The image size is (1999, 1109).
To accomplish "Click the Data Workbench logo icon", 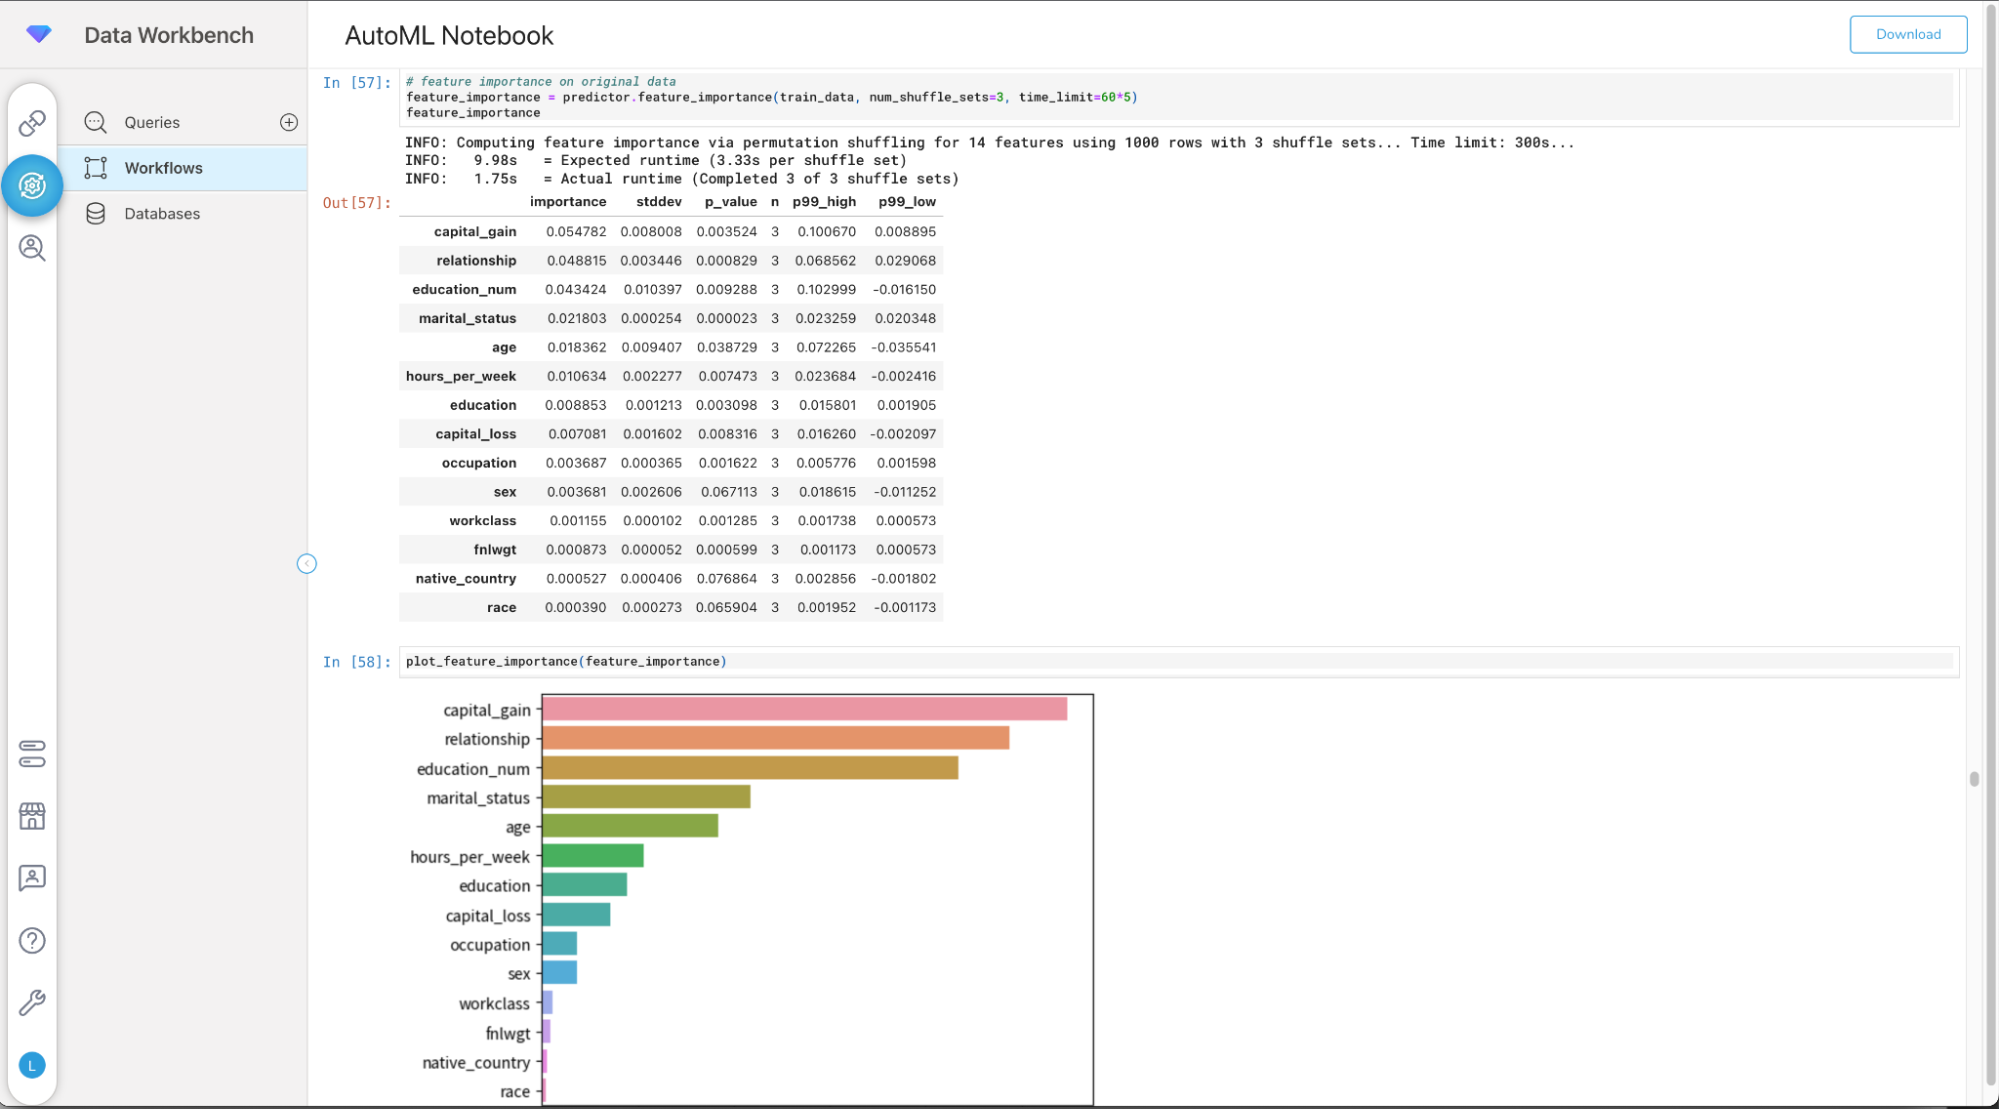I will point(39,35).
